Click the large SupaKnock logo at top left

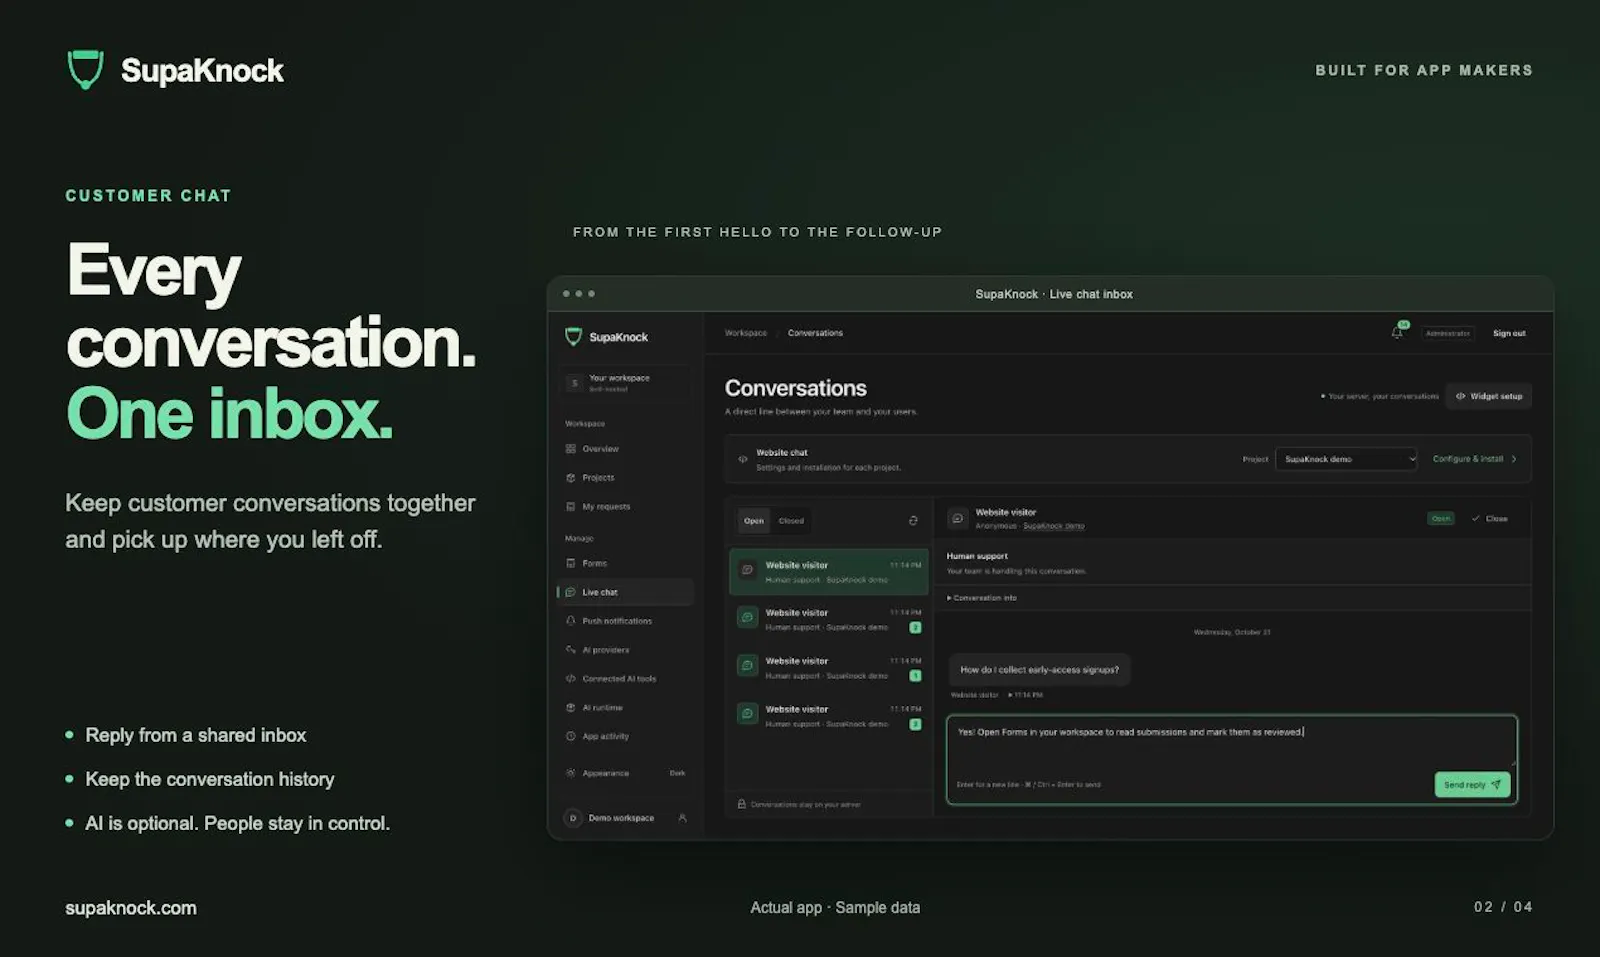[x=176, y=70]
